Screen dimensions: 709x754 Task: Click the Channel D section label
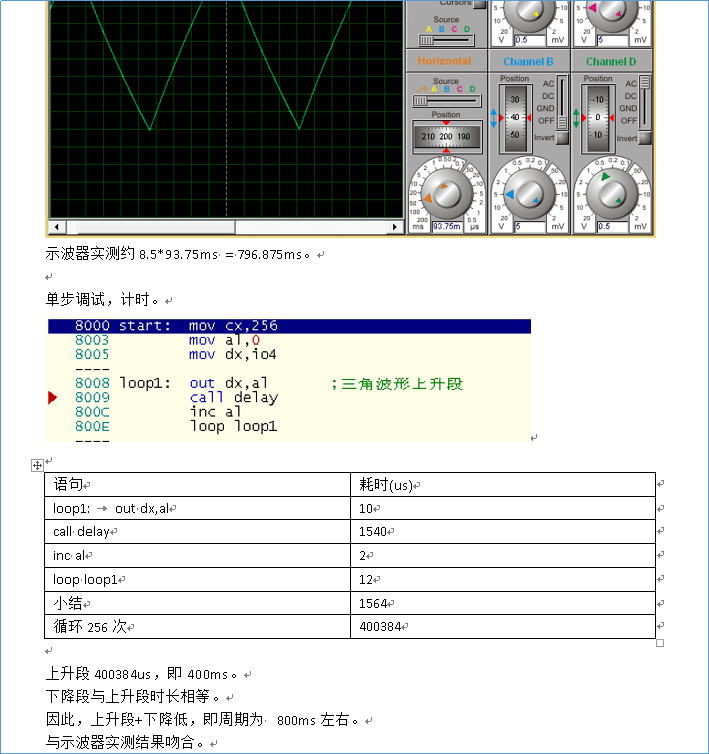[x=611, y=62]
